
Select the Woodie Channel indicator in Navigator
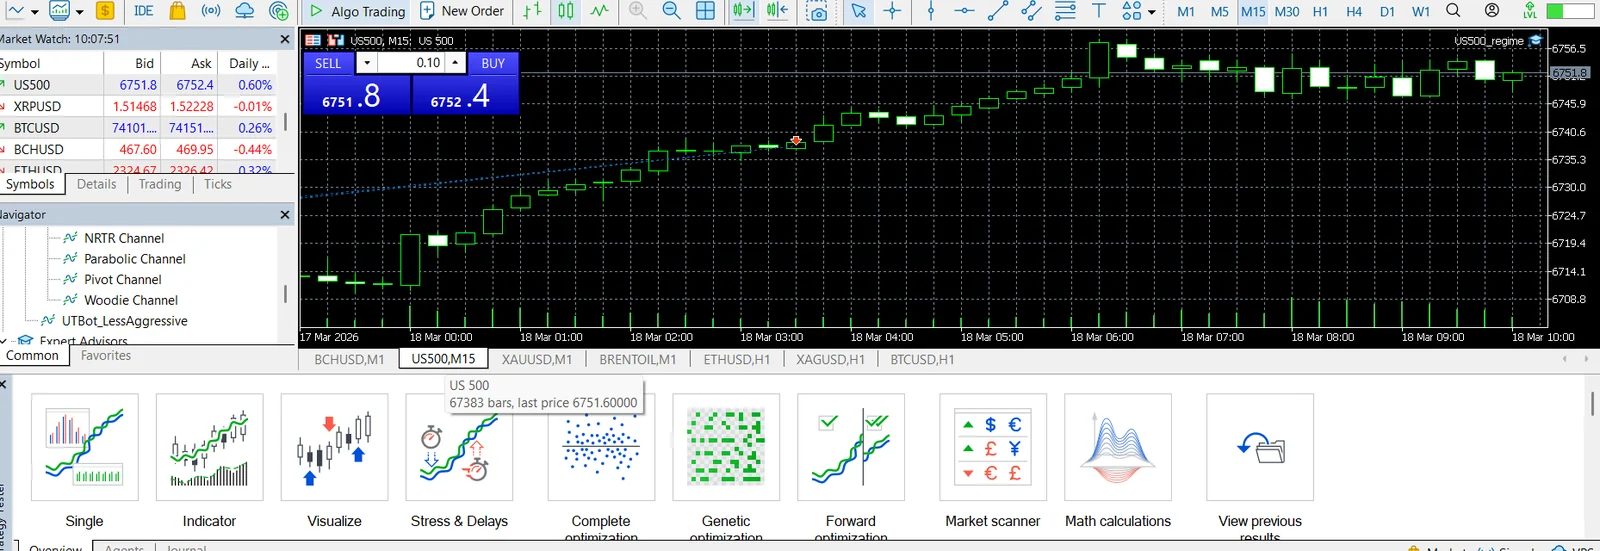(x=131, y=300)
